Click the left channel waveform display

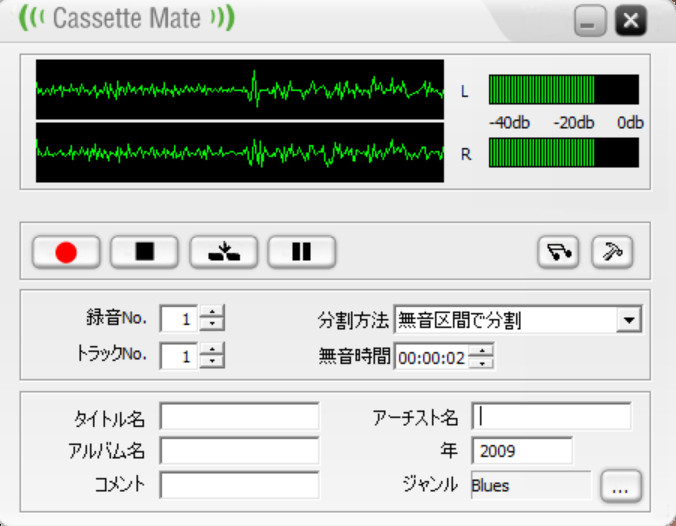240,89
